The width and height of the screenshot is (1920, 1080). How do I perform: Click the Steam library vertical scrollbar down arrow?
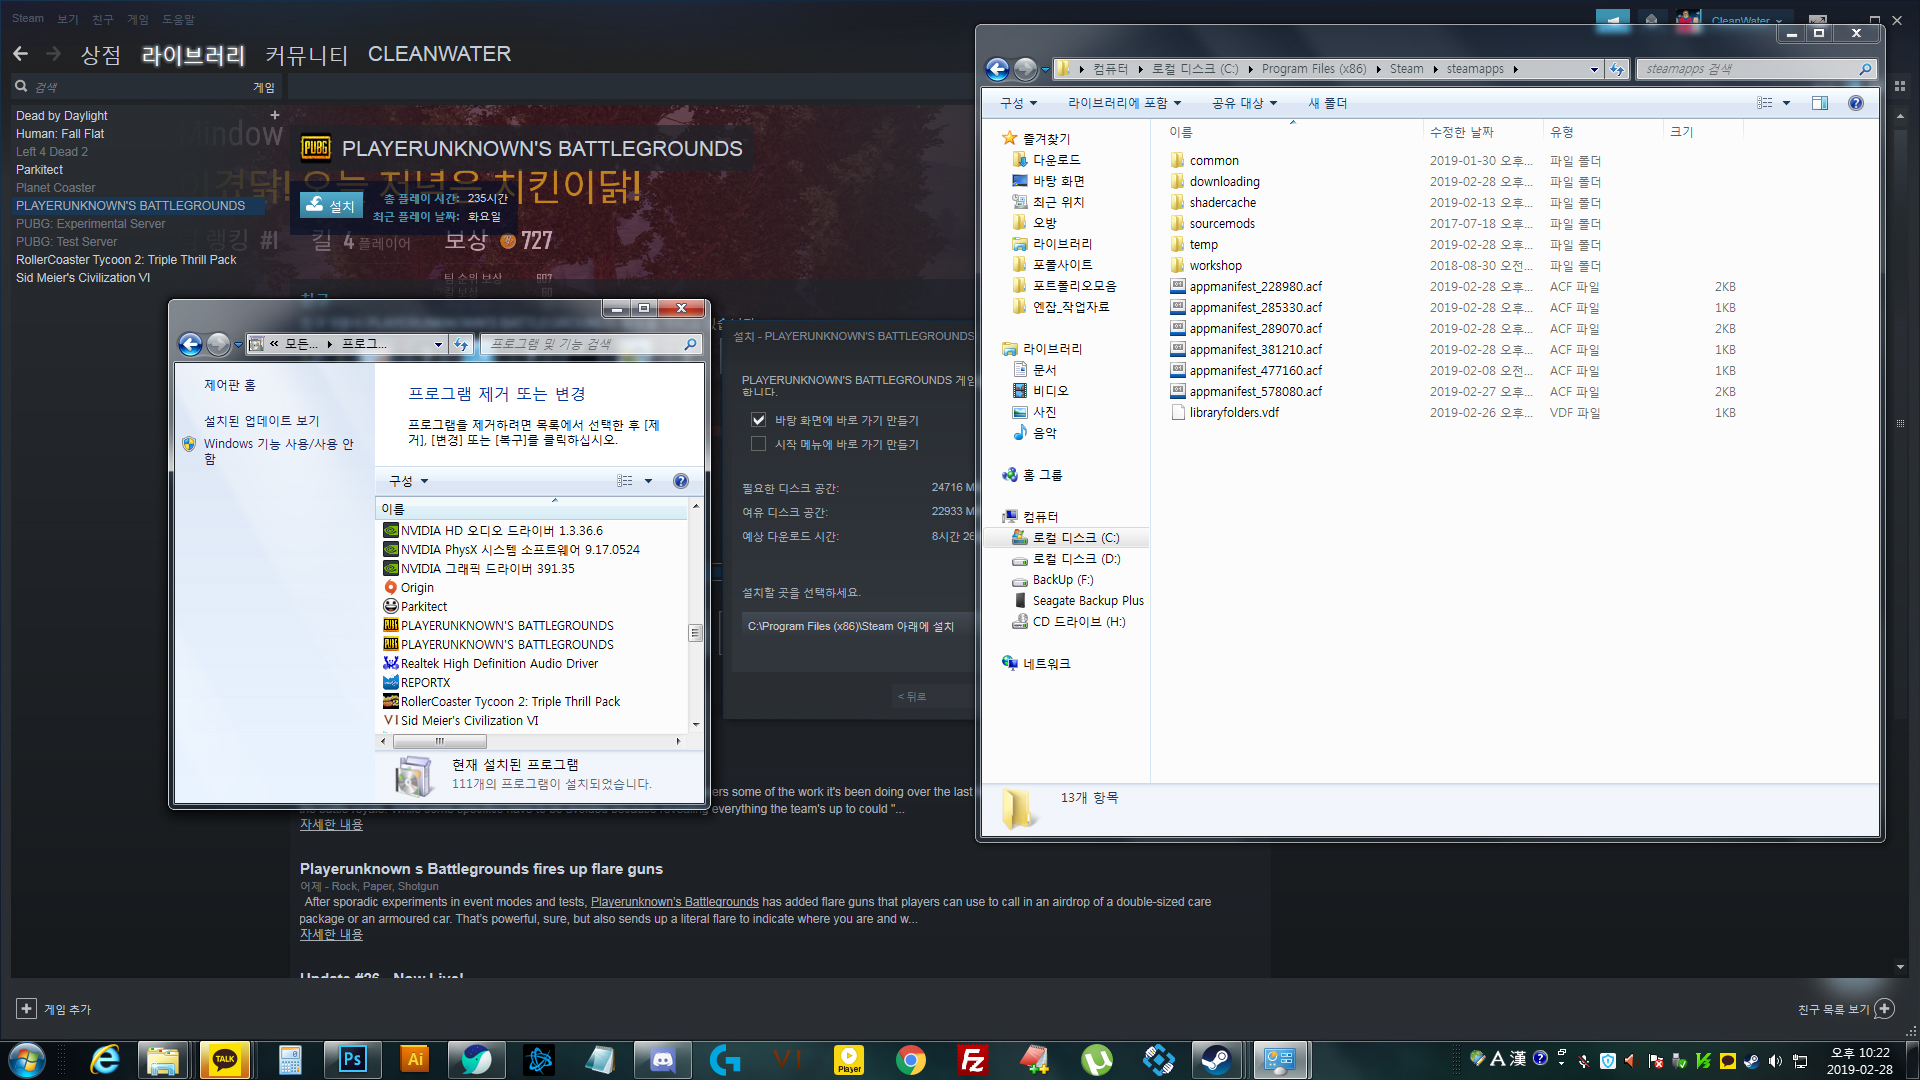click(x=1900, y=967)
